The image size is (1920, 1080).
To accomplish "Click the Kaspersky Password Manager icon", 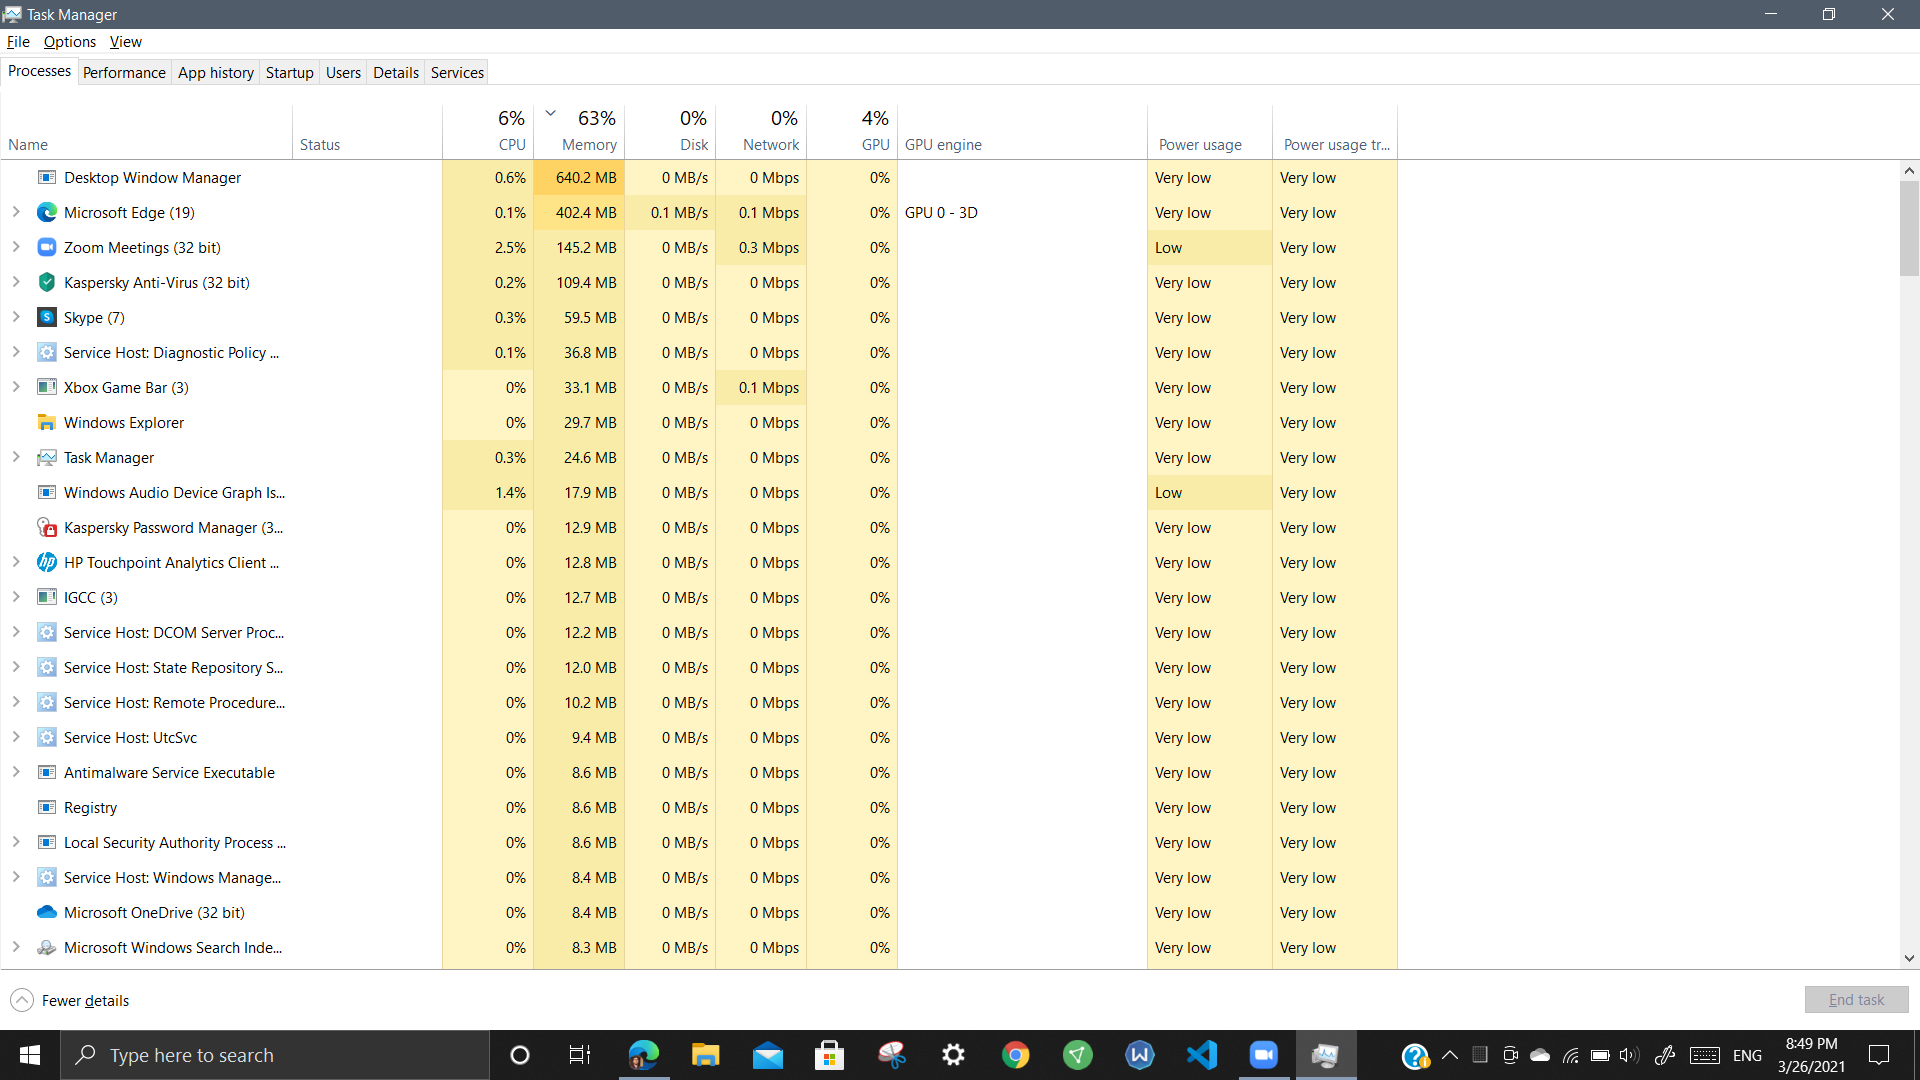I will tap(46, 527).
